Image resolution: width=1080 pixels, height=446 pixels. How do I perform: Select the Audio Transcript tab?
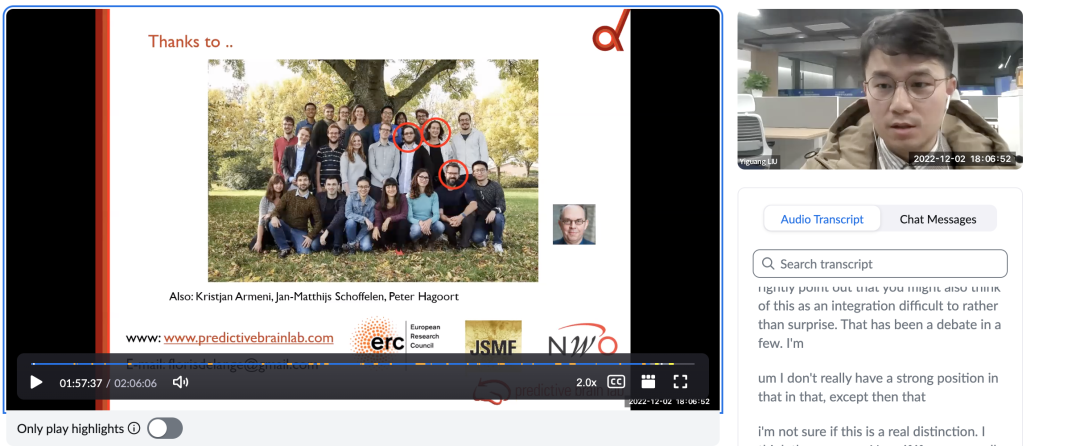click(x=821, y=219)
